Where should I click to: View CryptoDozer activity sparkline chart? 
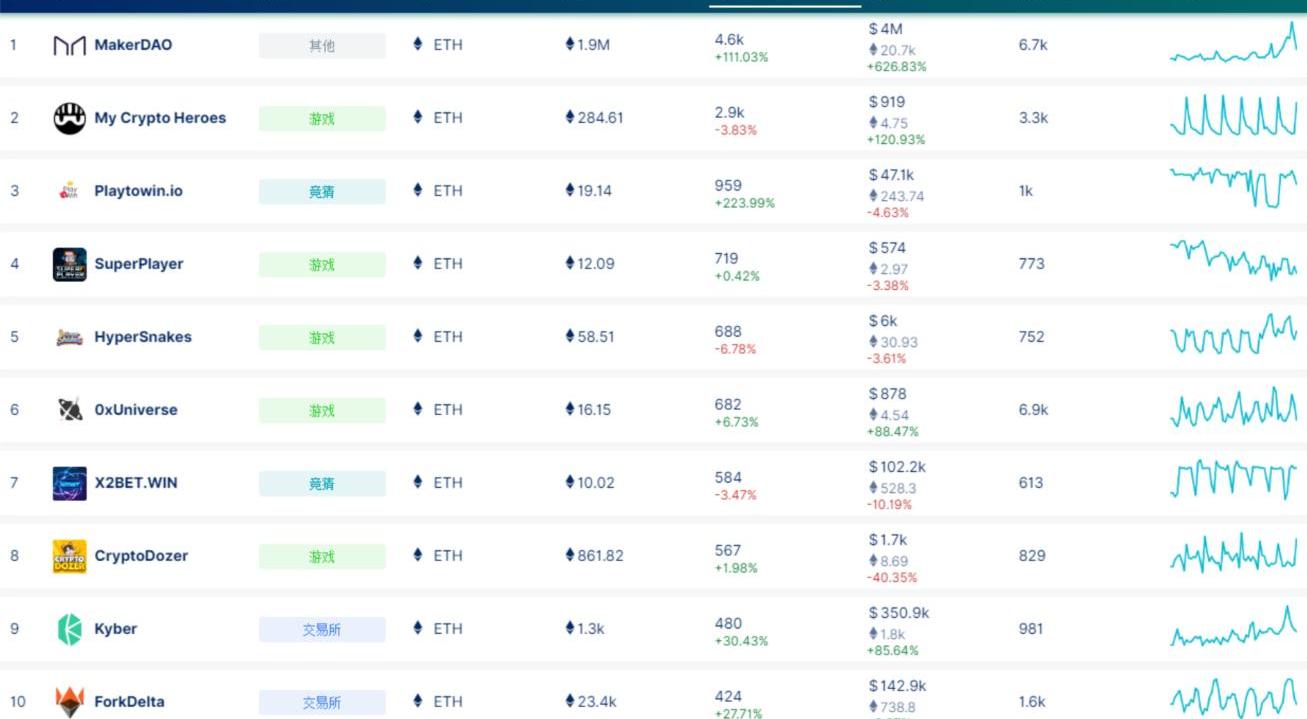(1234, 553)
